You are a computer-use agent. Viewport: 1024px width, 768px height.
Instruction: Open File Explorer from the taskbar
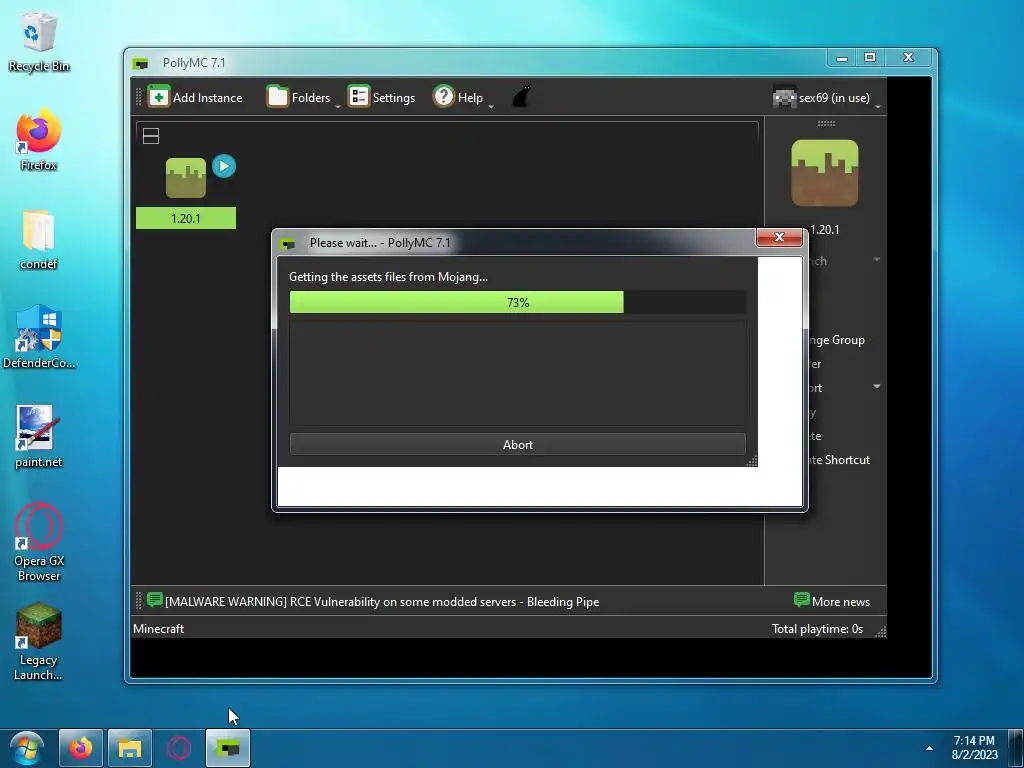pos(130,748)
